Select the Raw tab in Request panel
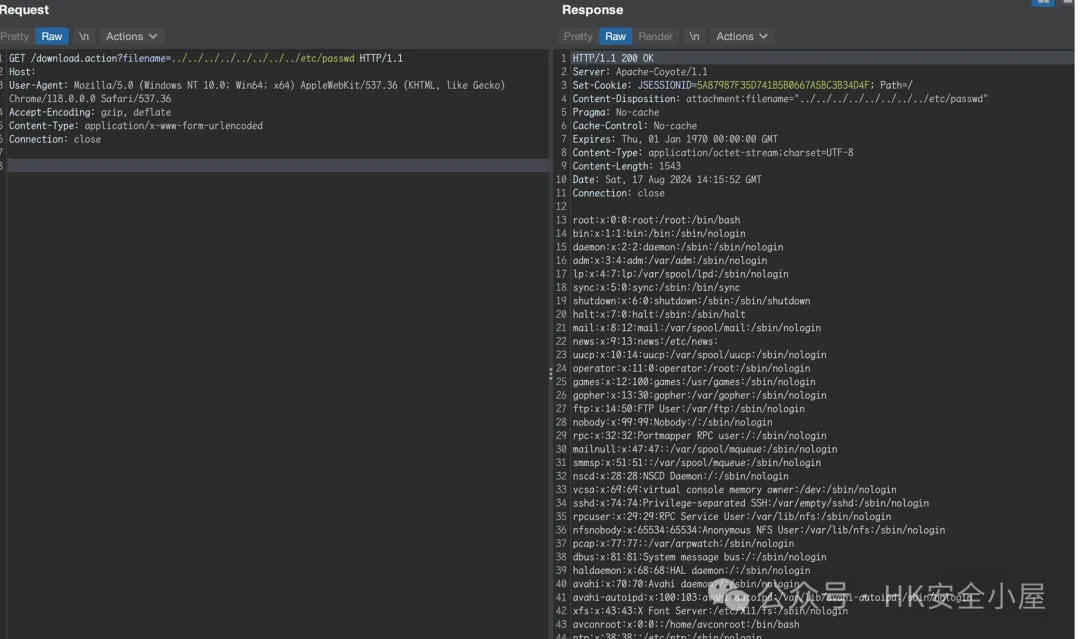The image size is (1080, 639). [52, 36]
